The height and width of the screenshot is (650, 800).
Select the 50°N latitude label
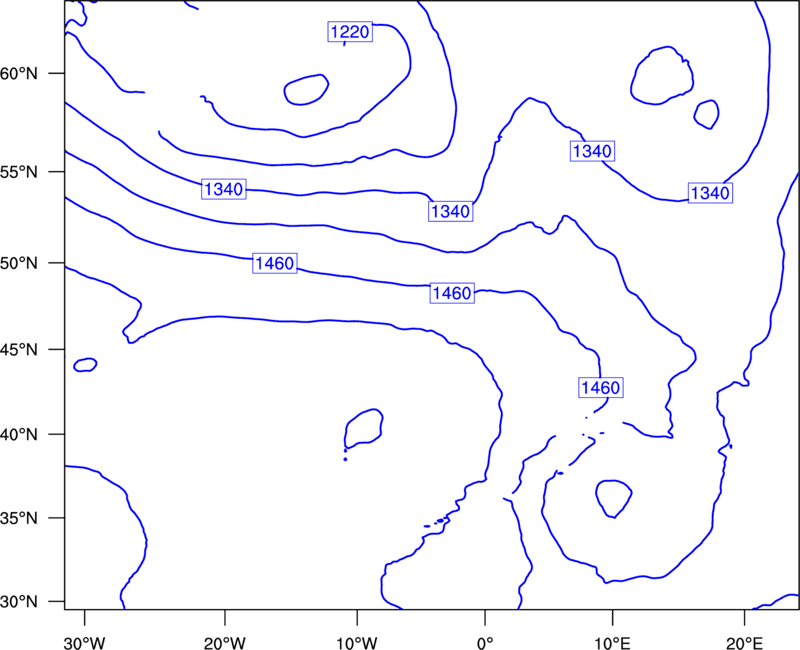(19, 263)
